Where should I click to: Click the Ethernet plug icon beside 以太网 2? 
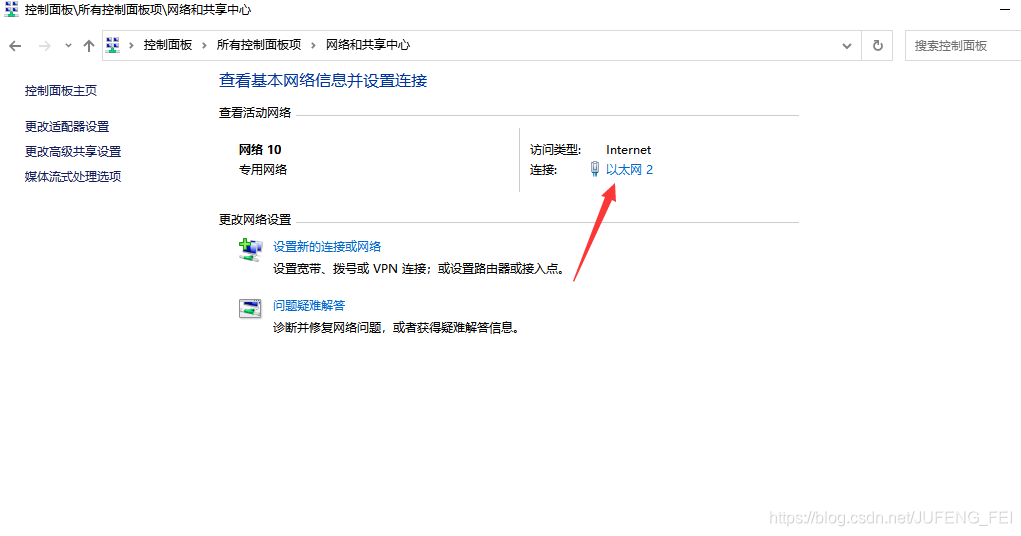[x=594, y=169]
